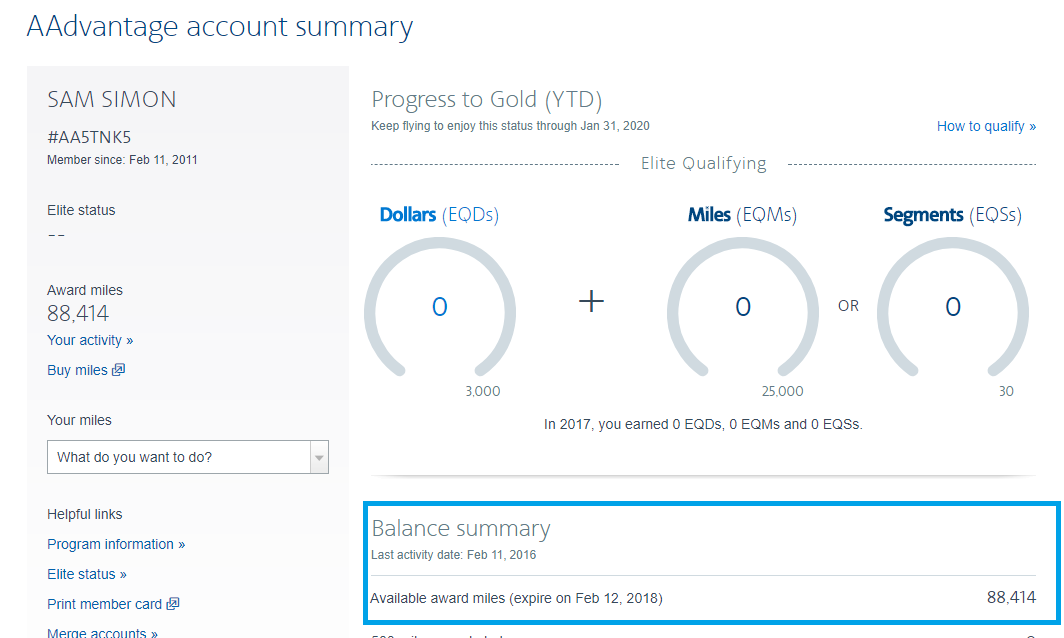1064x638 pixels.
Task: Click the Dollars progress gauge showing 0
Action: pyautogui.click(x=440, y=307)
